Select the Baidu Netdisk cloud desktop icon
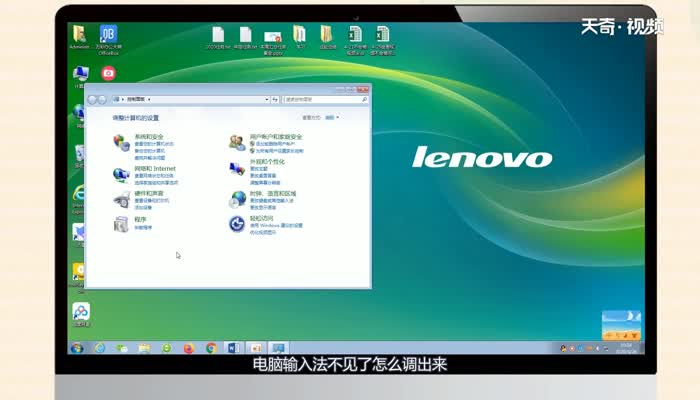The width and height of the screenshot is (700, 400). tap(81, 314)
